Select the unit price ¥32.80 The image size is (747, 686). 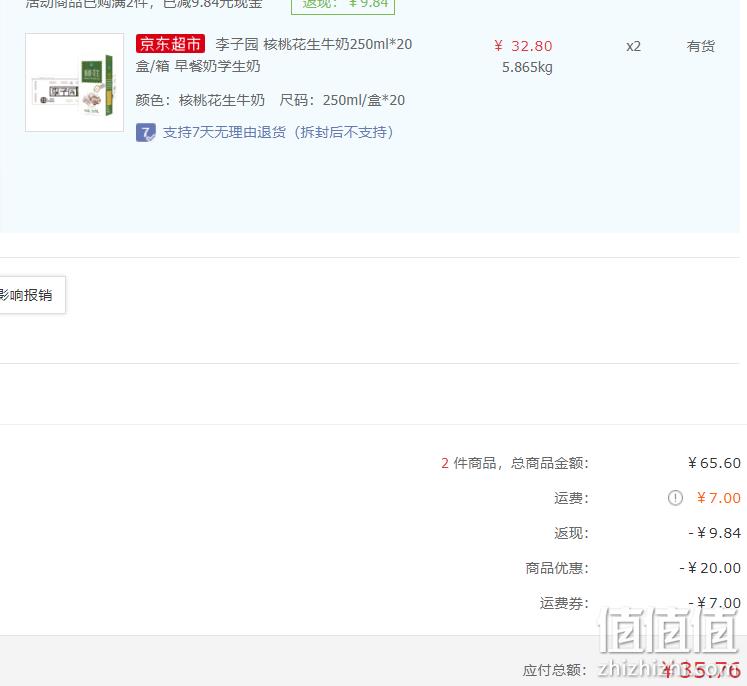click(x=523, y=46)
